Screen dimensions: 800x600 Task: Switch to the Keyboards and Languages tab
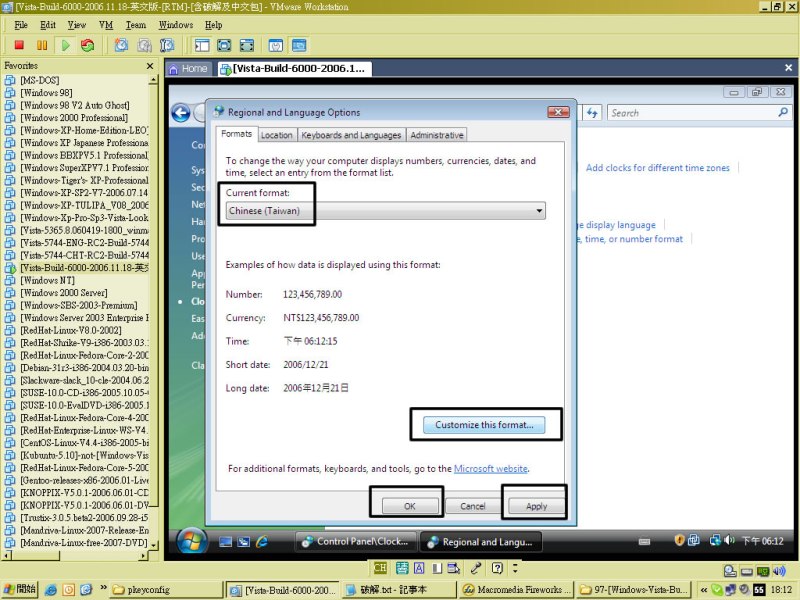351,135
